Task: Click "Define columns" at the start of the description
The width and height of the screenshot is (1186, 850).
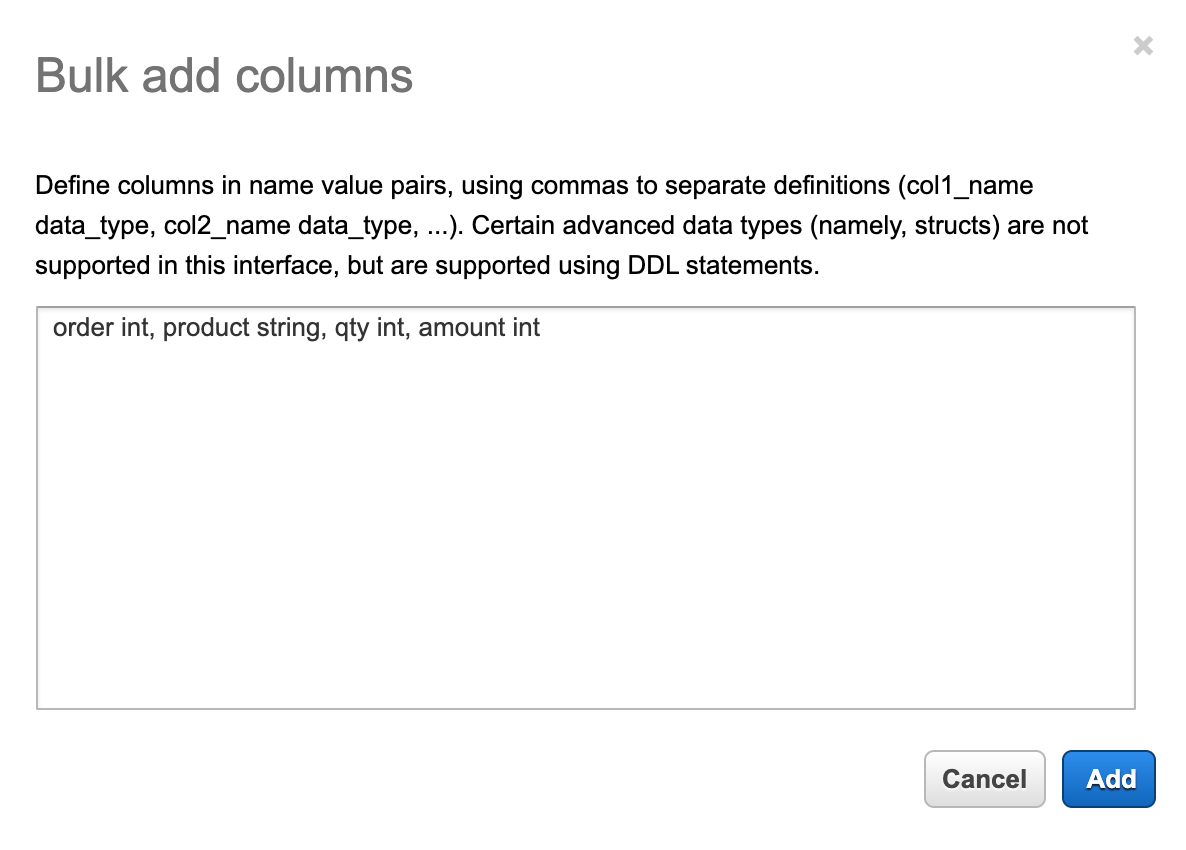Action: pos(106,186)
